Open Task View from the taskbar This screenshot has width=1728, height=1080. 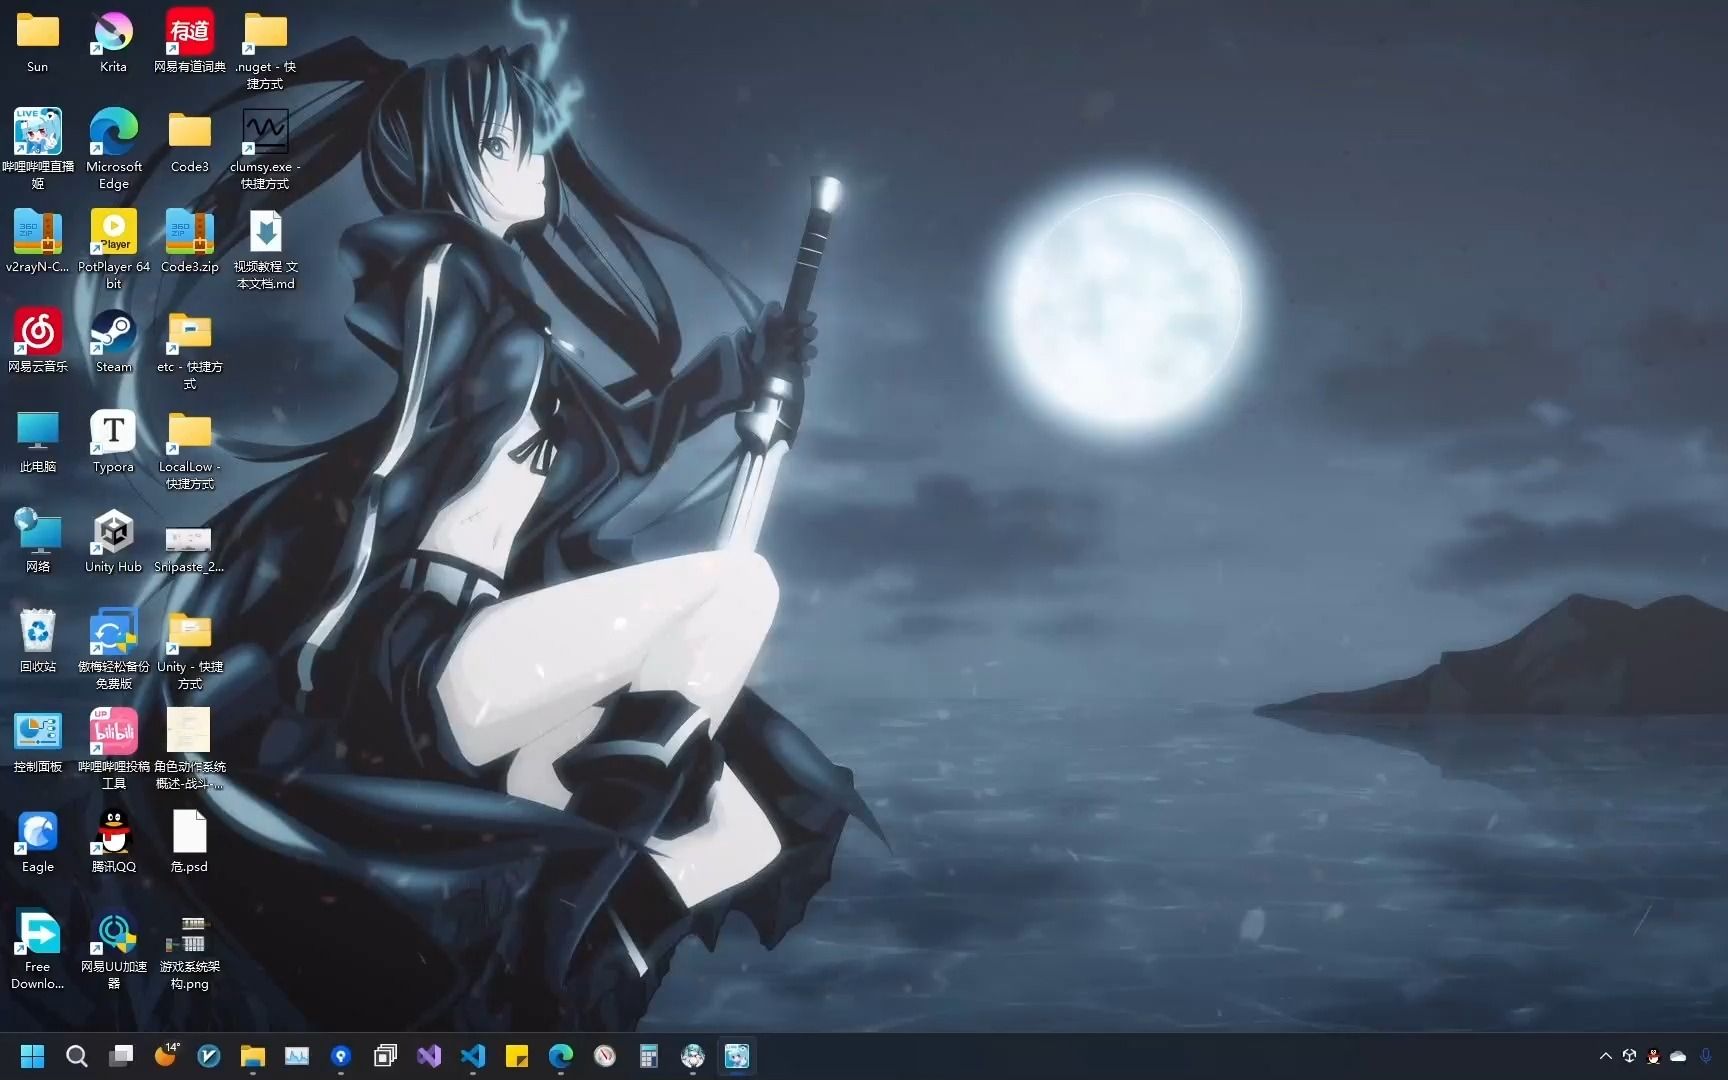121,1056
